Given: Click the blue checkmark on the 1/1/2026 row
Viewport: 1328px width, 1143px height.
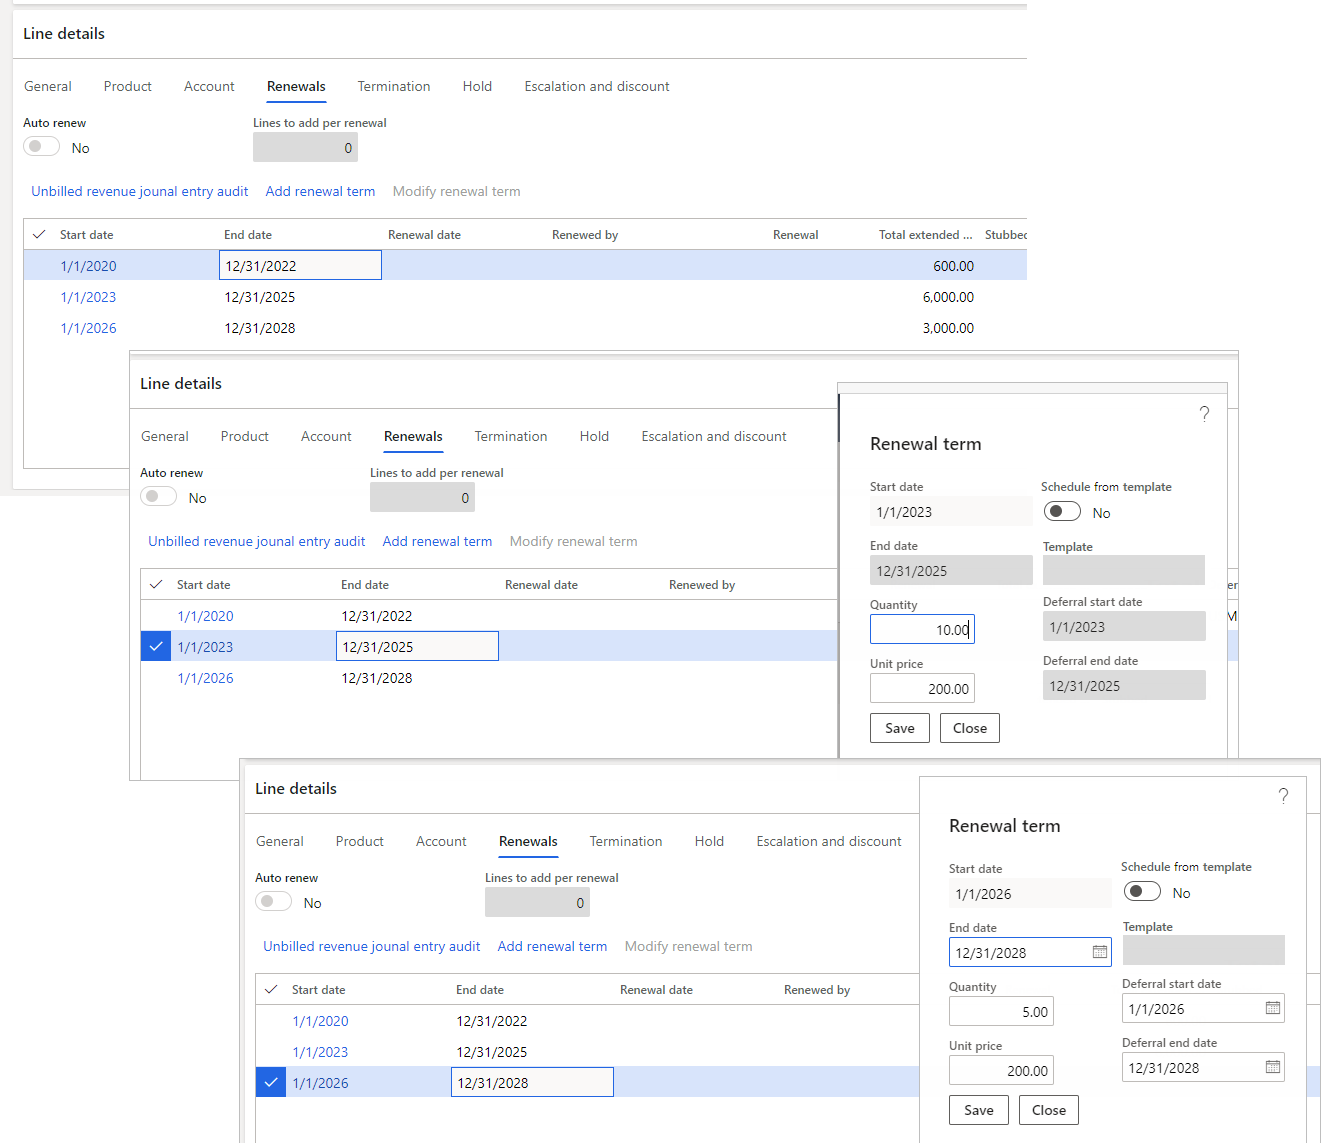Looking at the screenshot, I should click(x=271, y=1082).
